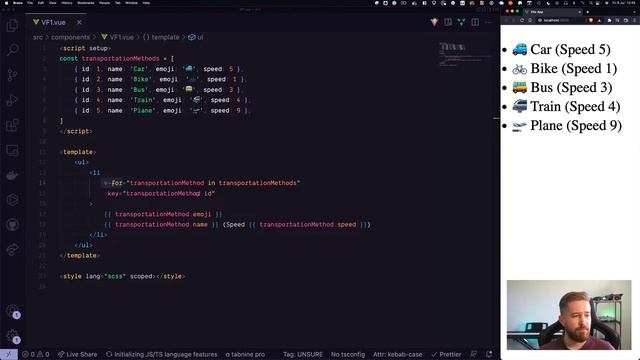Open the File menu in macOS menu bar
Image resolution: width=640 pixels, height=360 pixels.
click(30, 3)
